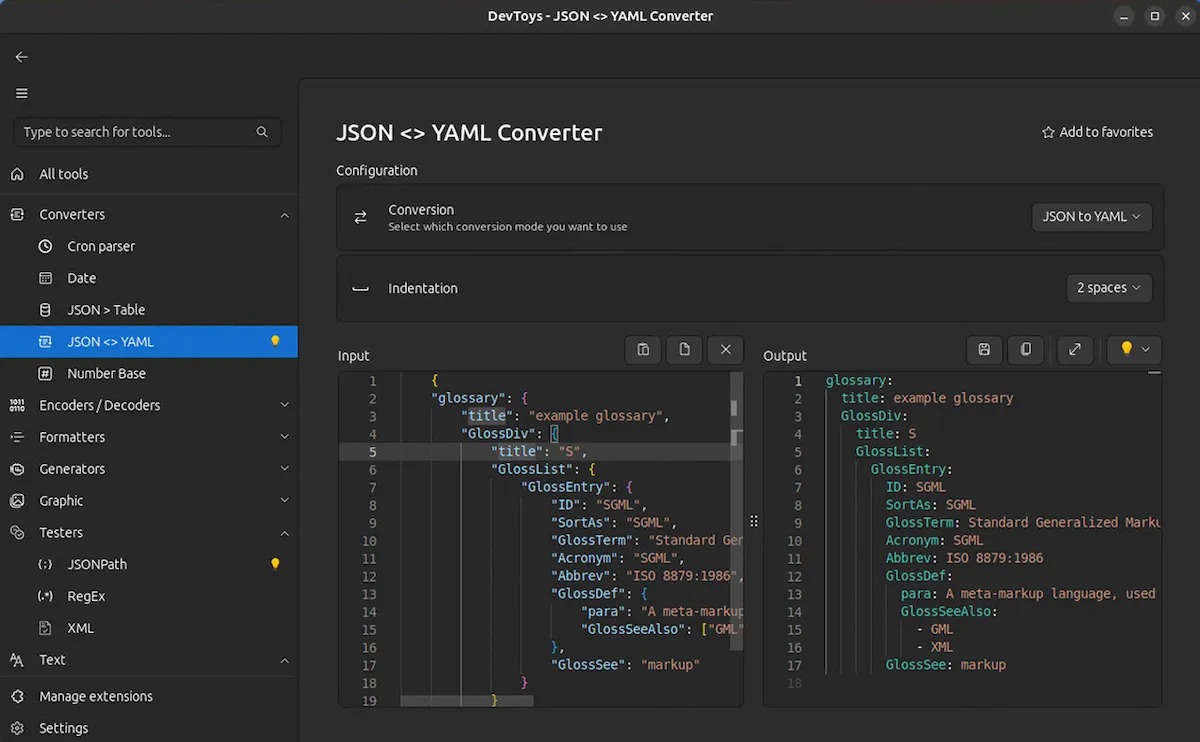Select the Cron parser tool
The width and height of the screenshot is (1200, 742).
149,246
